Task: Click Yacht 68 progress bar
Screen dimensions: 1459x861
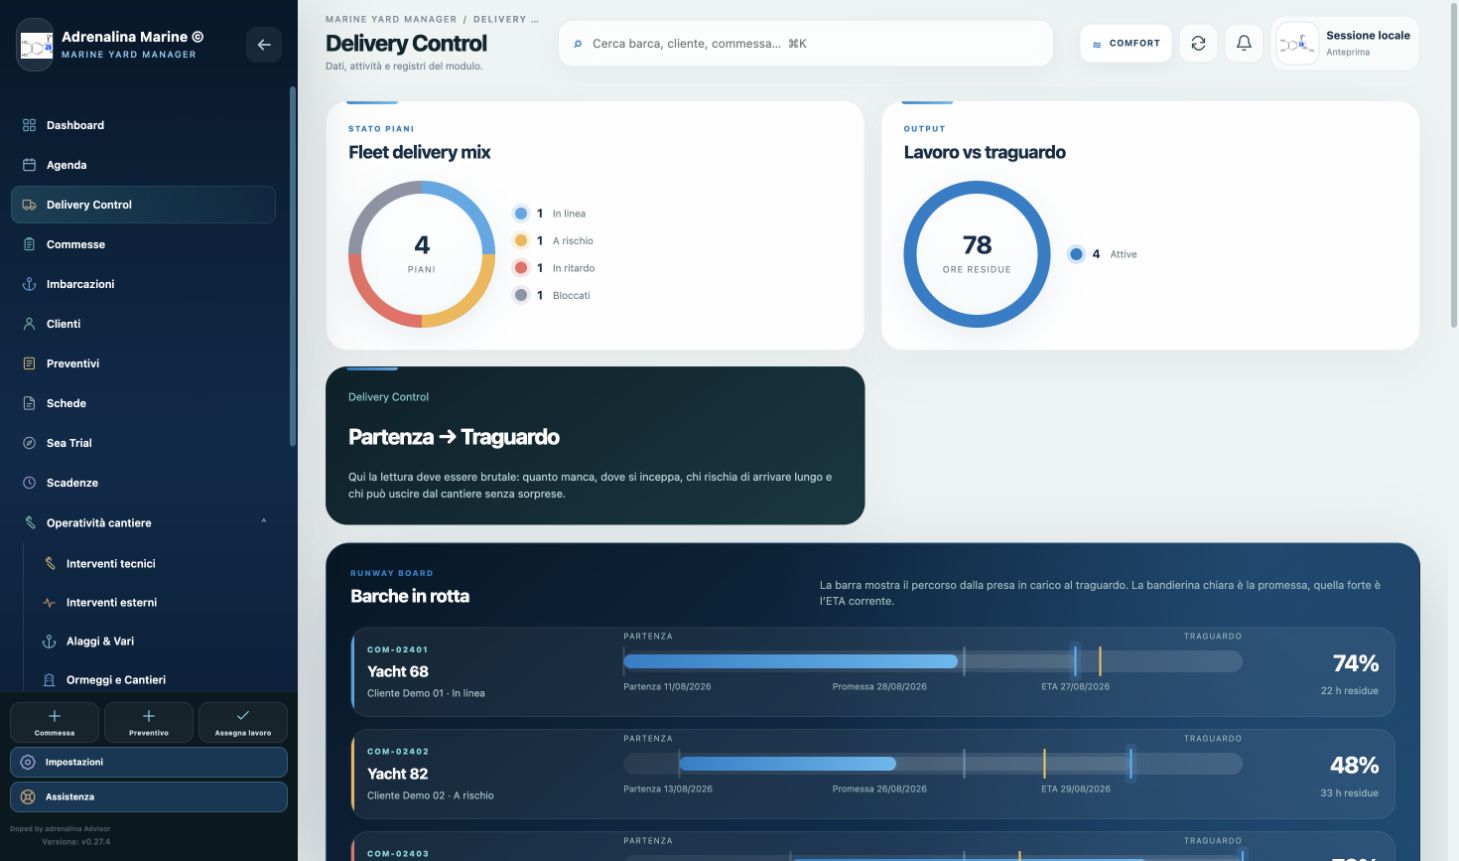Action: (933, 661)
